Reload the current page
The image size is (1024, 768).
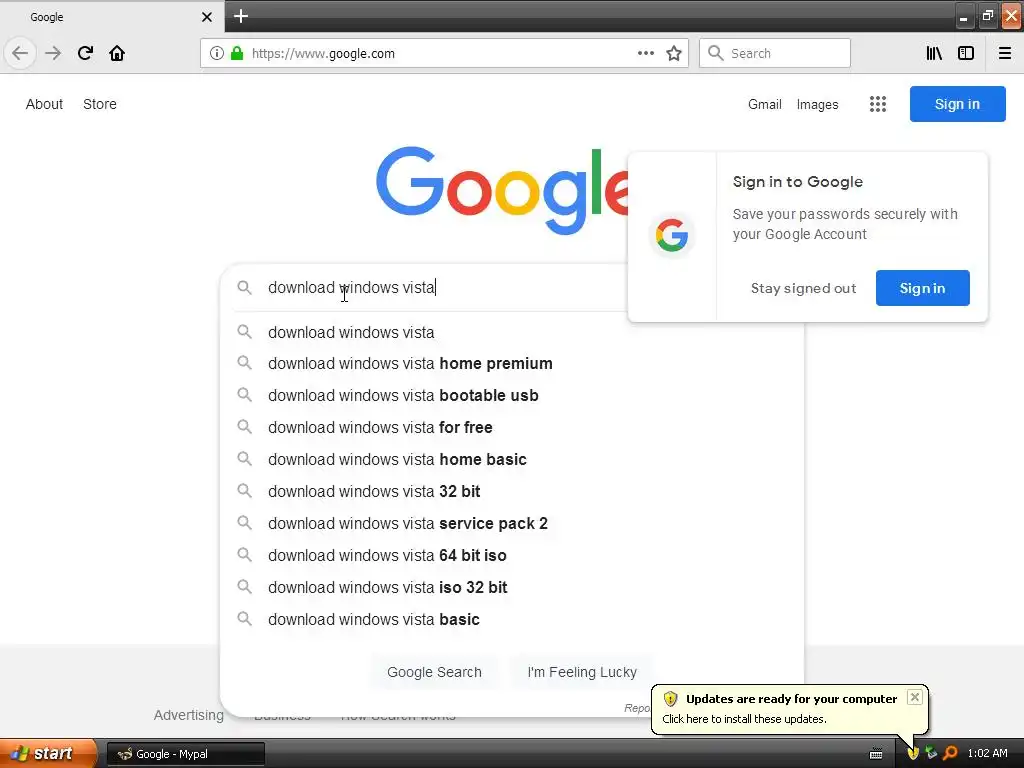(85, 53)
